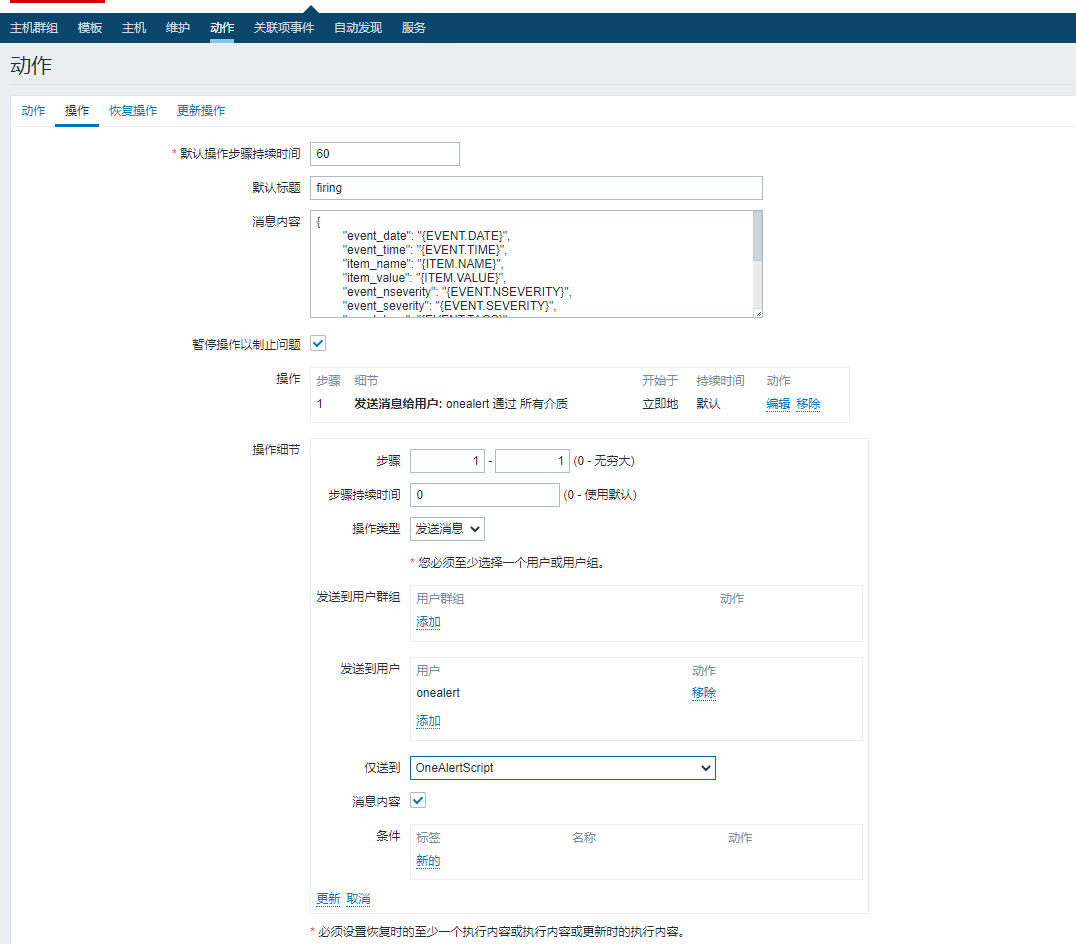Expand the 操作类型 发送消息 dropdown

[447, 529]
